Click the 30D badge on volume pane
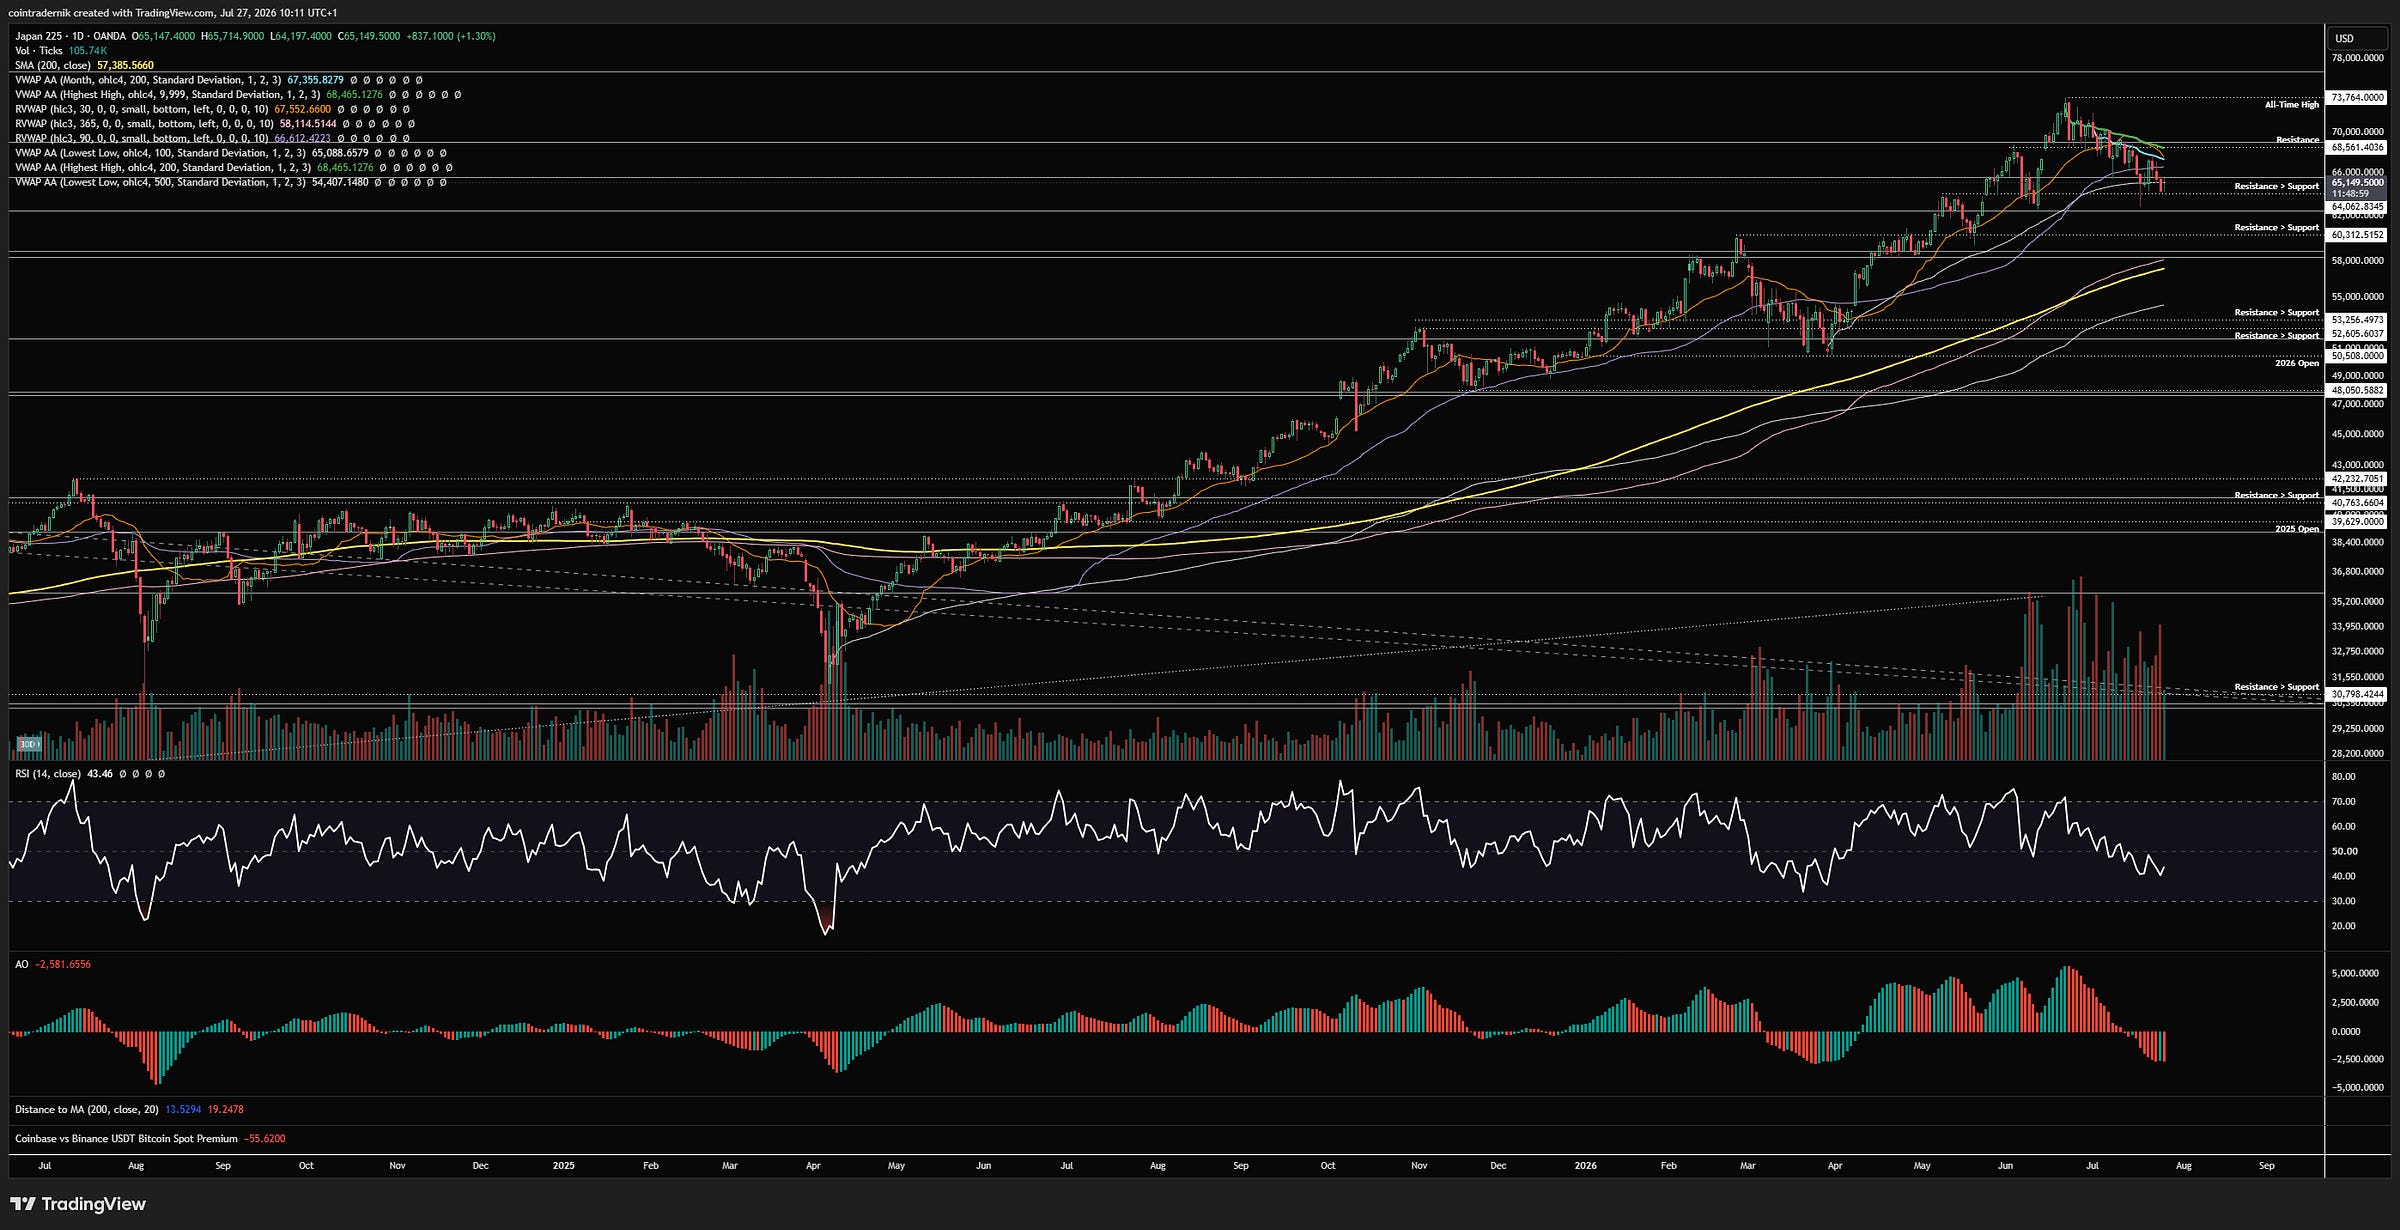The image size is (2400, 1230). pos(29,744)
